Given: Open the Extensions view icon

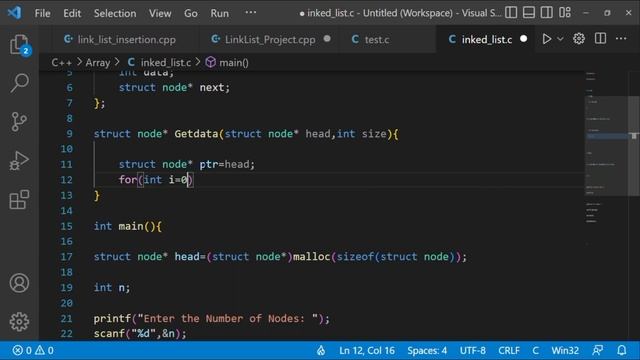Looking at the screenshot, I should click(19, 200).
